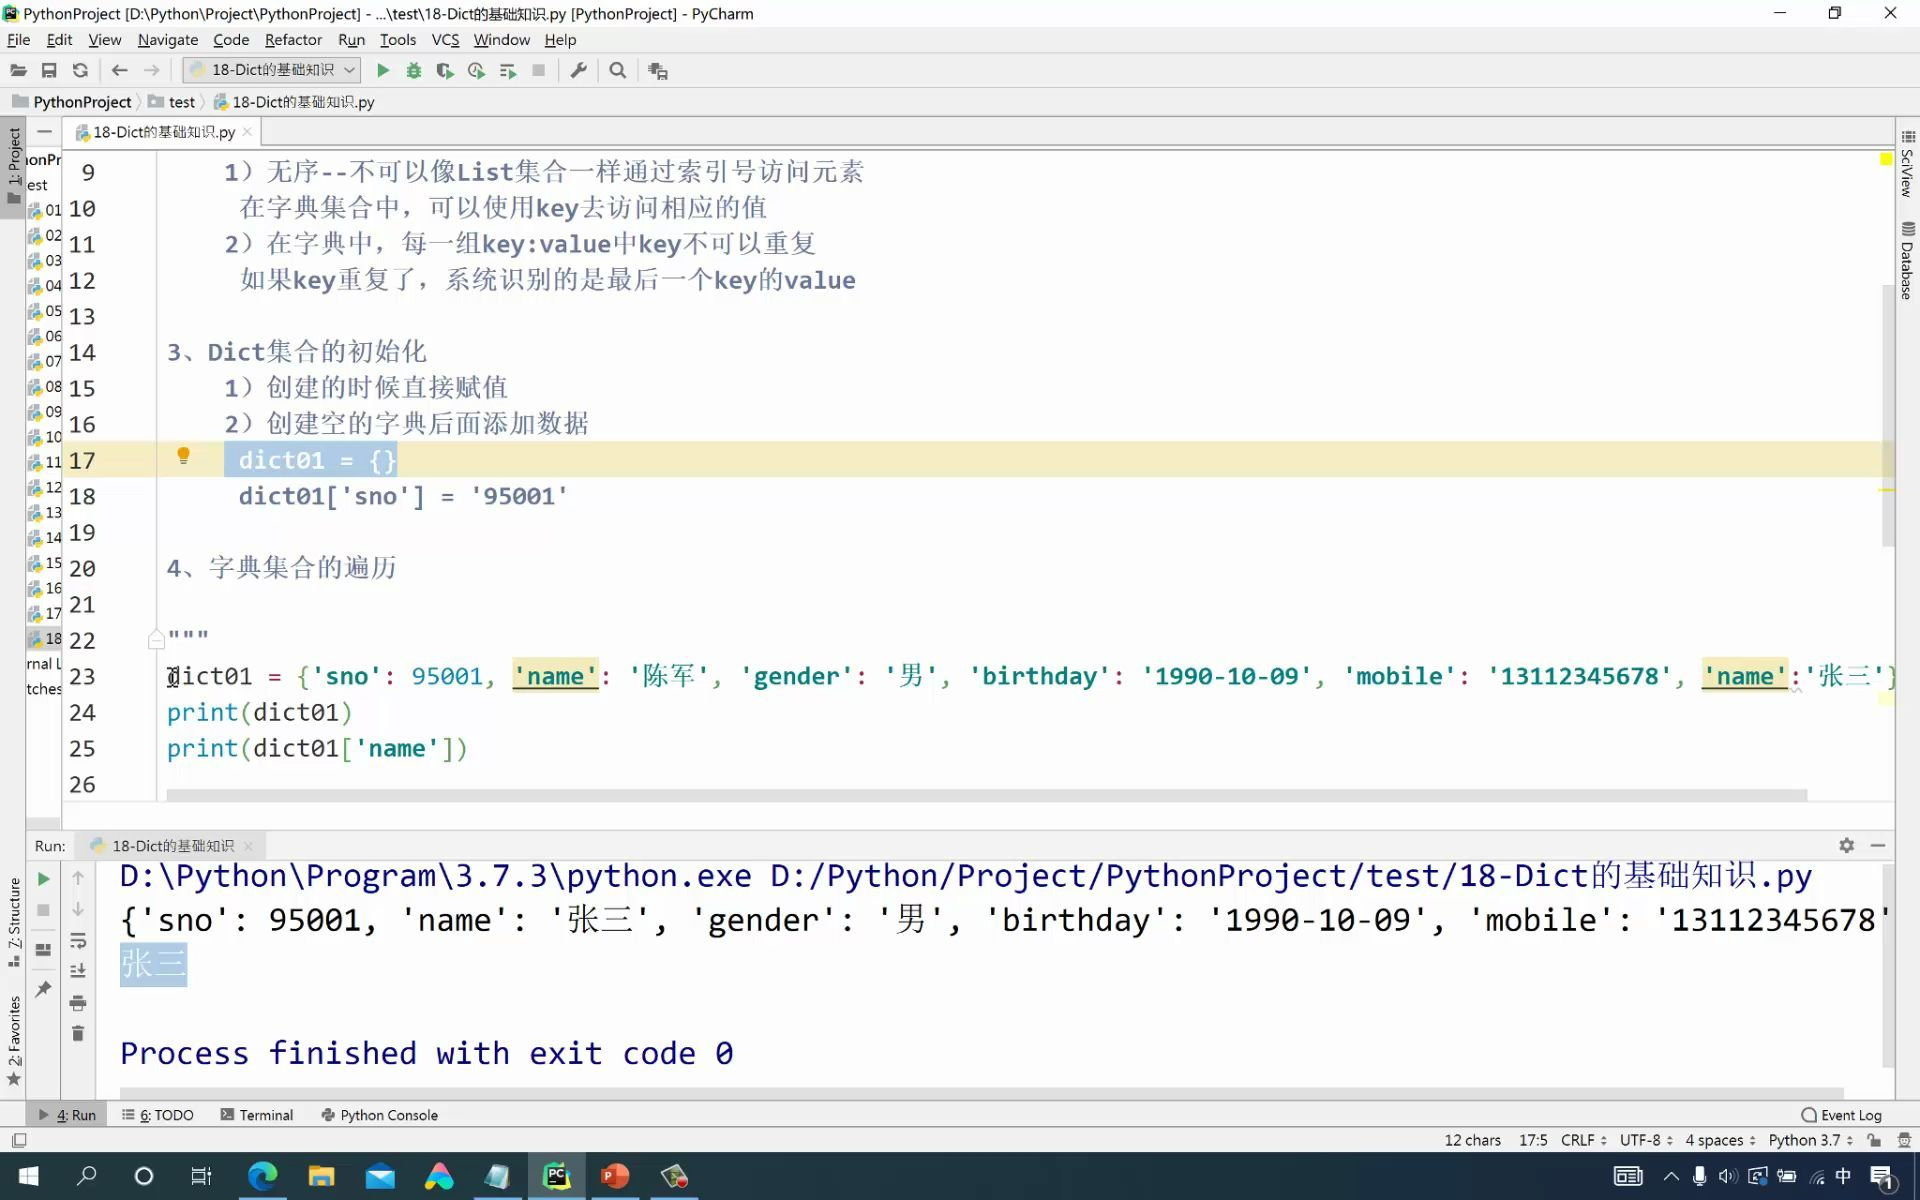This screenshot has width=1920, height=1200.
Task: Open the Refactor menu
Action: point(293,40)
